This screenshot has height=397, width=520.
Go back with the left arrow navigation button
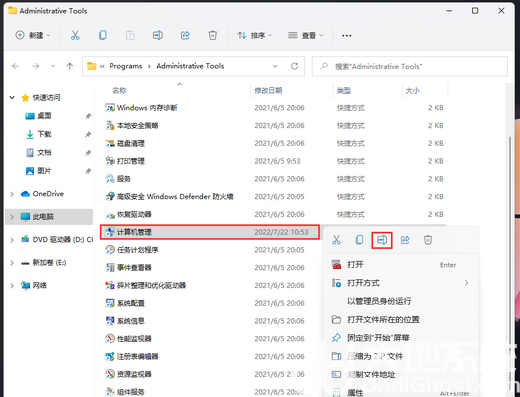pyautogui.click(x=16, y=66)
